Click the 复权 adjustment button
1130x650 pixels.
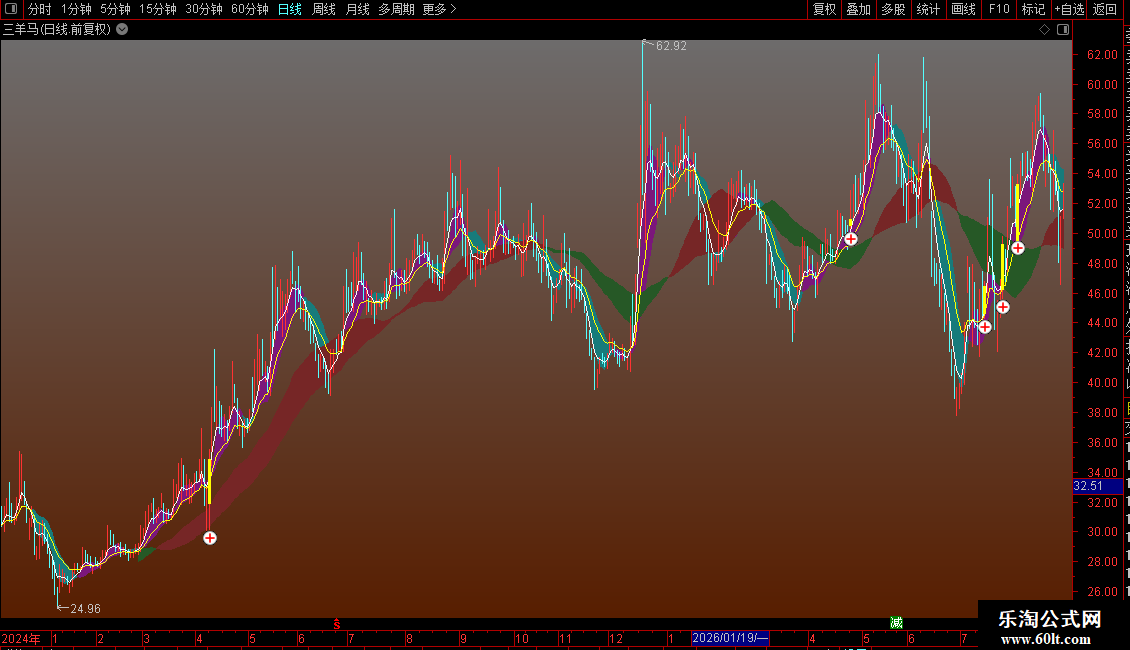[824, 9]
